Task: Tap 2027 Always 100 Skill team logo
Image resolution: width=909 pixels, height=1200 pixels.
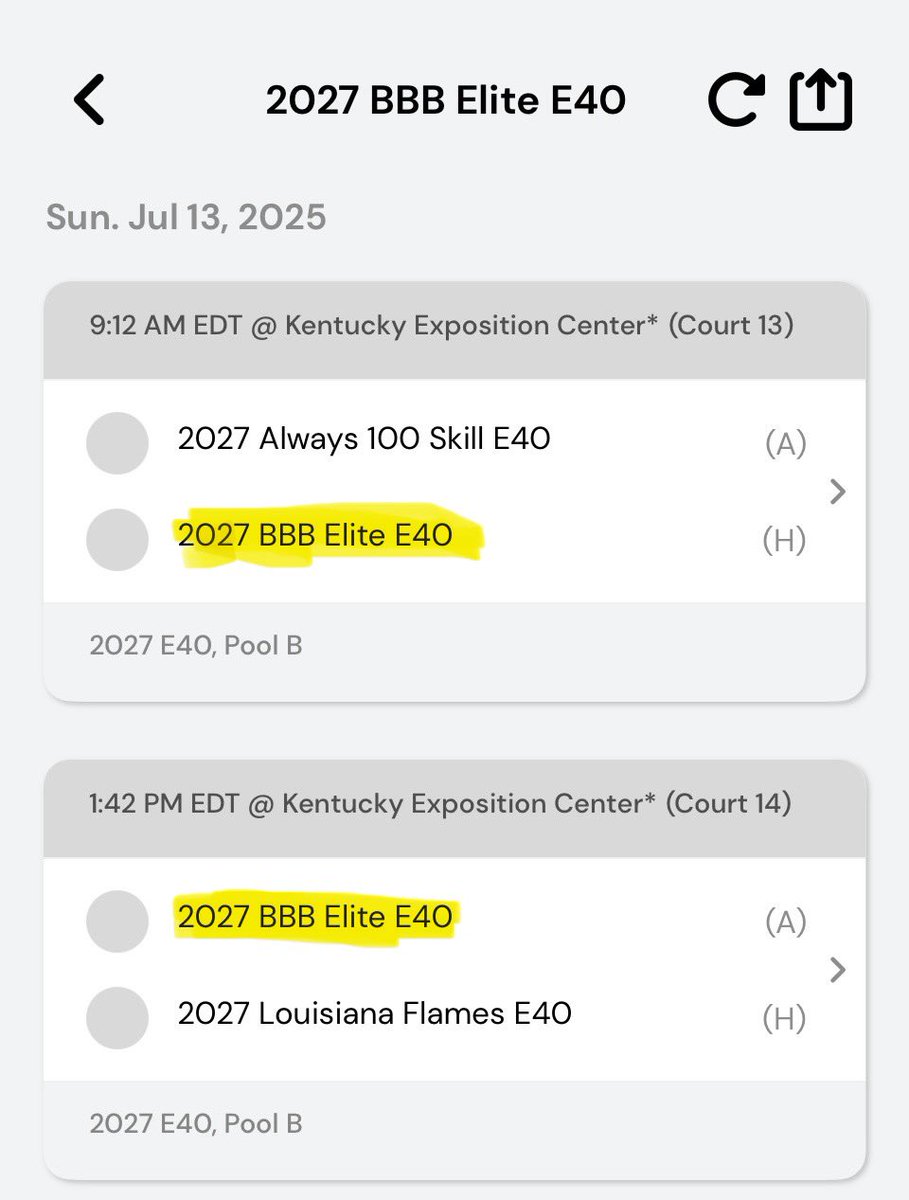Action: coord(117,442)
